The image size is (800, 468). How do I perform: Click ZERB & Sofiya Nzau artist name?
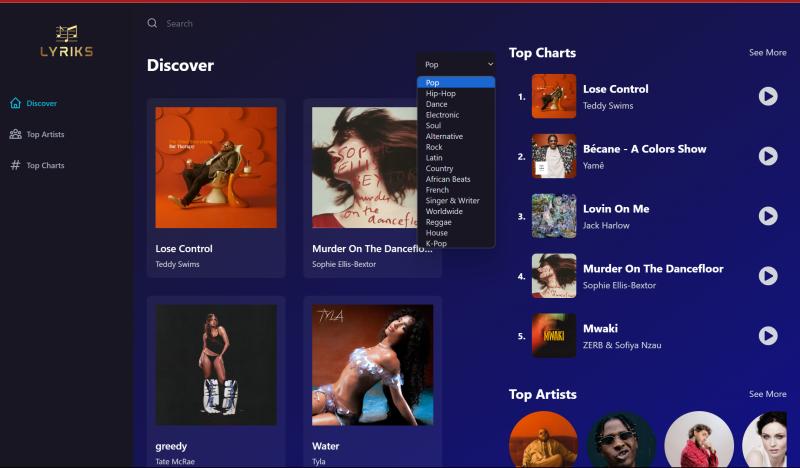click(622, 346)
